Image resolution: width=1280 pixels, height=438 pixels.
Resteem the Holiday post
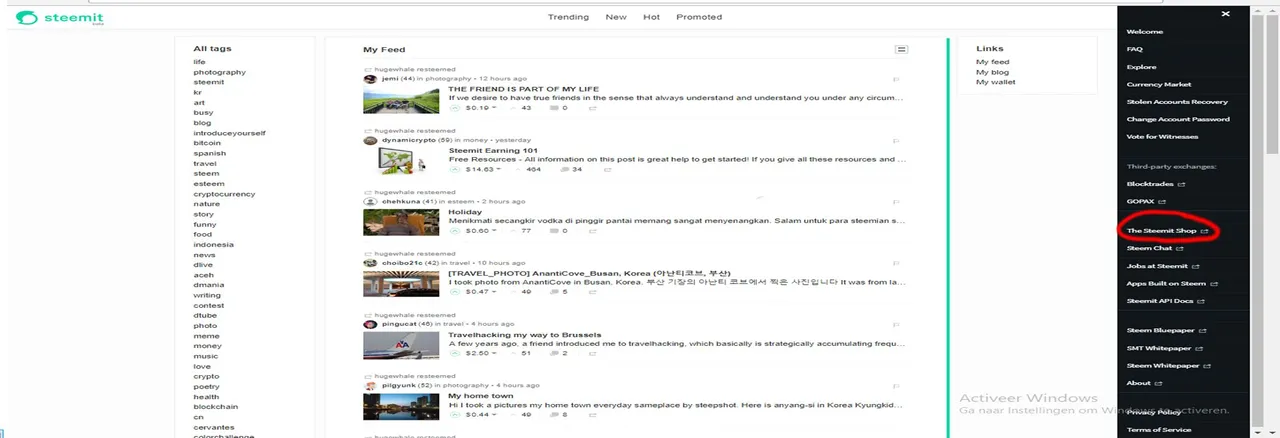click(592, 231)
